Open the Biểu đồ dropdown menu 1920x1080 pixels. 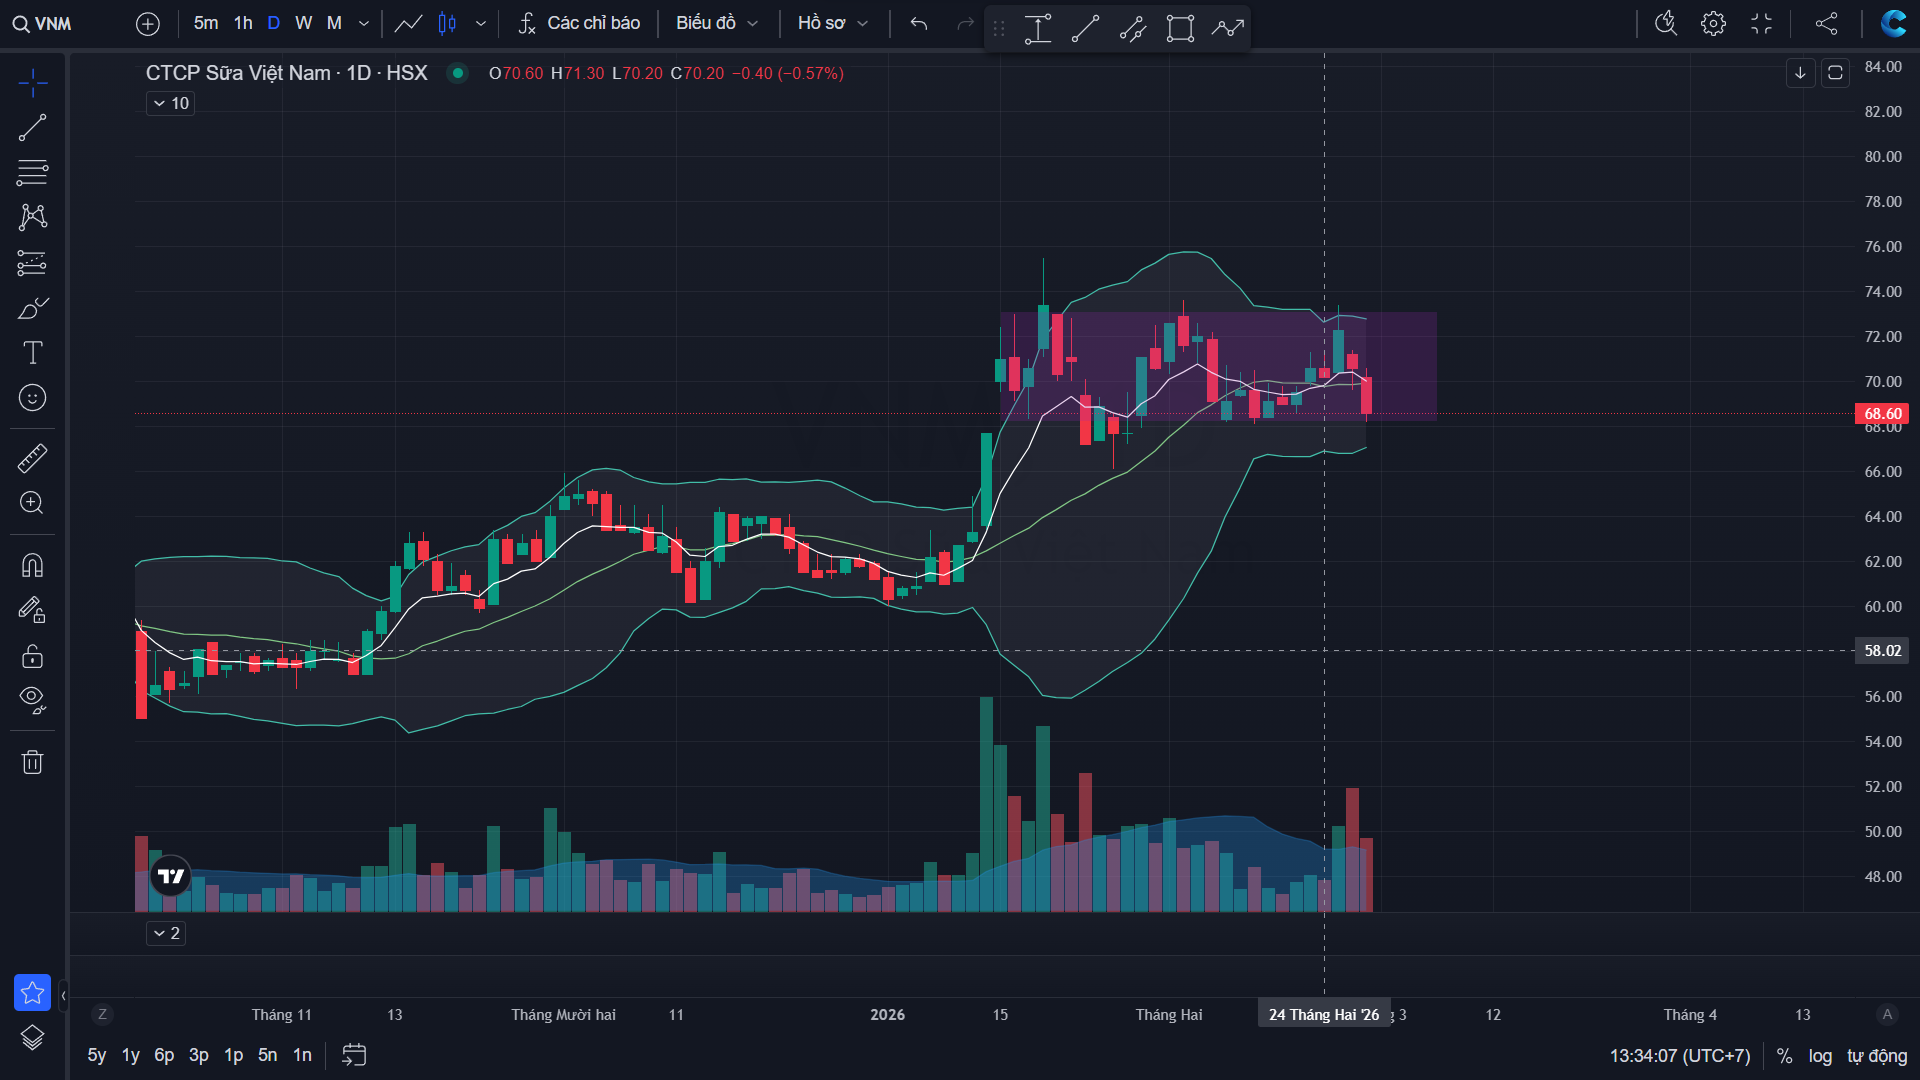pyautogui.click(x=716, y=23)
